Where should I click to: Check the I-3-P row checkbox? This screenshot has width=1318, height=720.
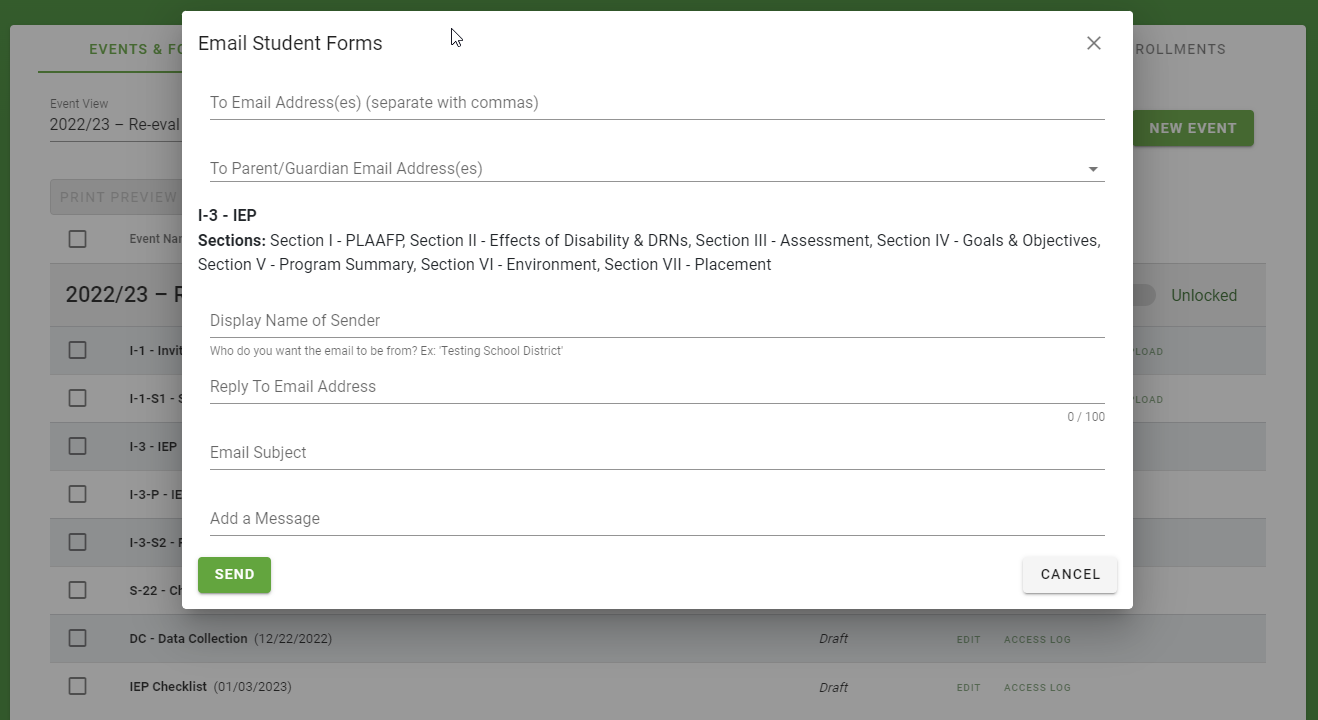click(x=77, y=494)
